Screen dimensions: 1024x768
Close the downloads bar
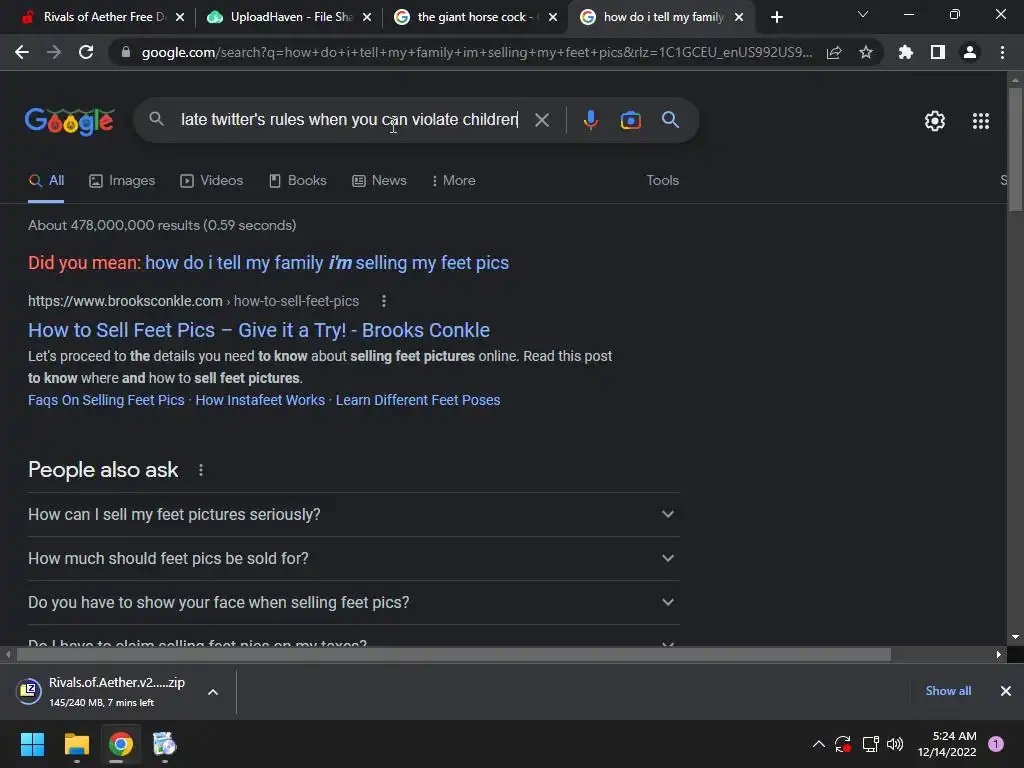pos(1006,691)
